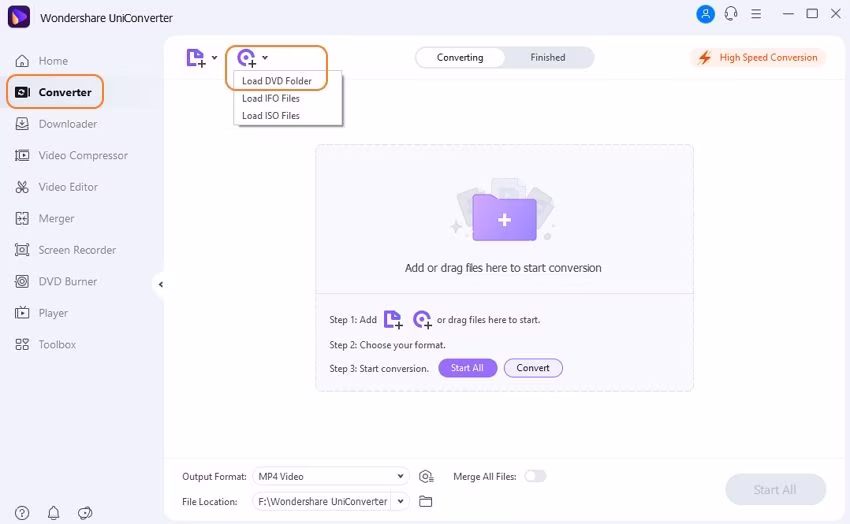Click the center add-folder drop area

point(504,218)
